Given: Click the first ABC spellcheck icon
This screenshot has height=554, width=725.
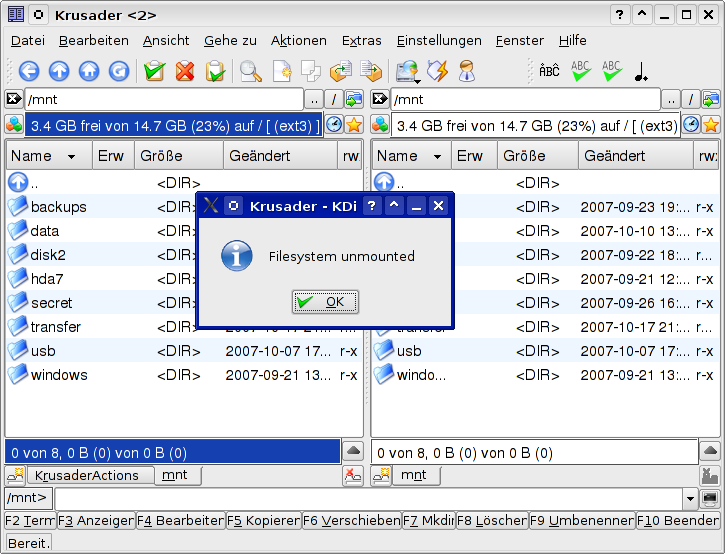Looking at the screenshot, I should [x=581, y=71].
